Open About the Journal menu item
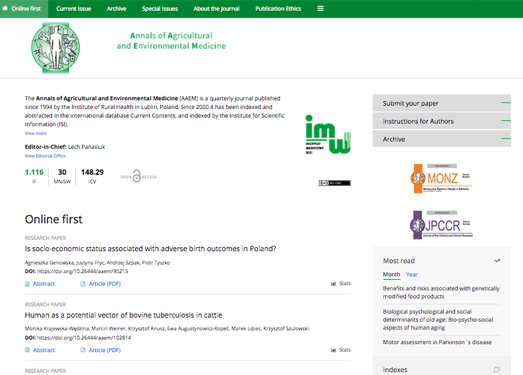This screenshot has width=523, height=375. coord(216,9)
